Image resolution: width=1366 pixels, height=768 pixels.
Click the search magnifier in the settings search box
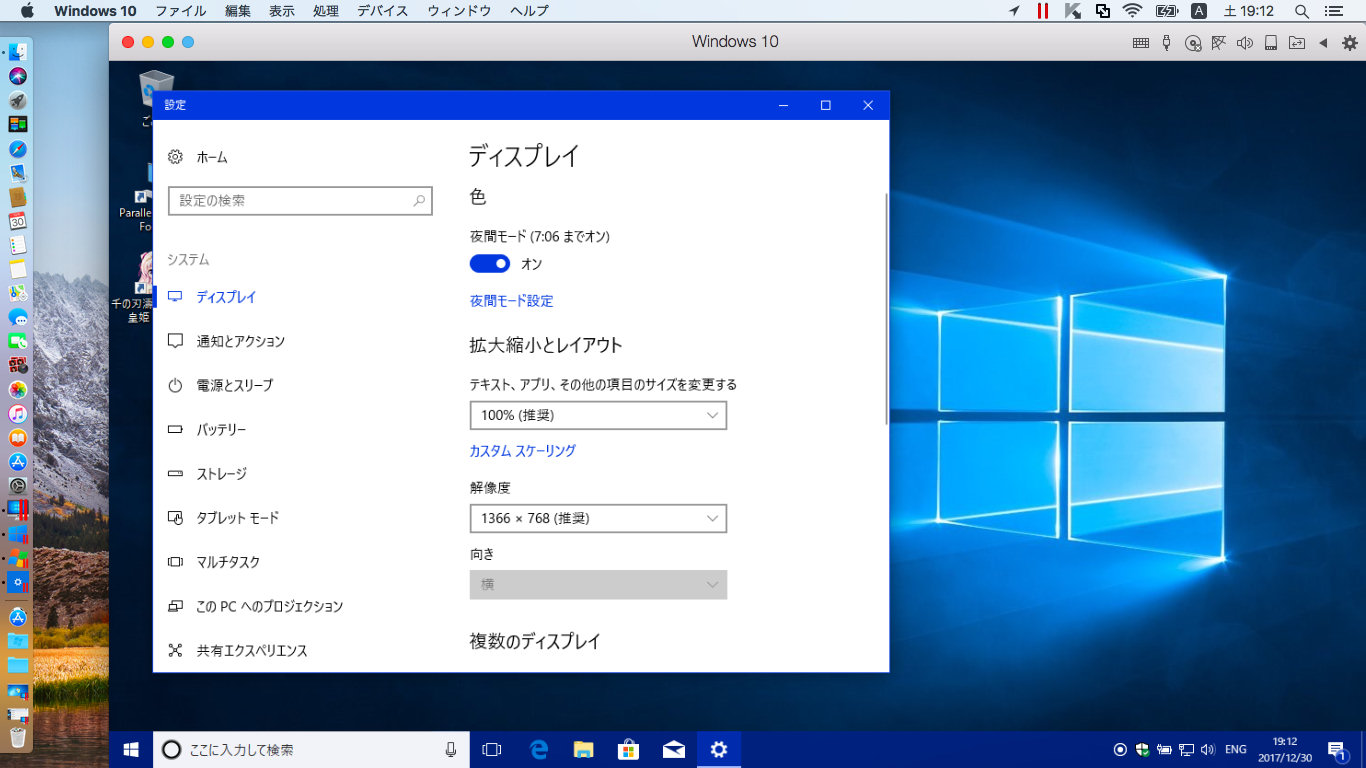tap(420, 201)
